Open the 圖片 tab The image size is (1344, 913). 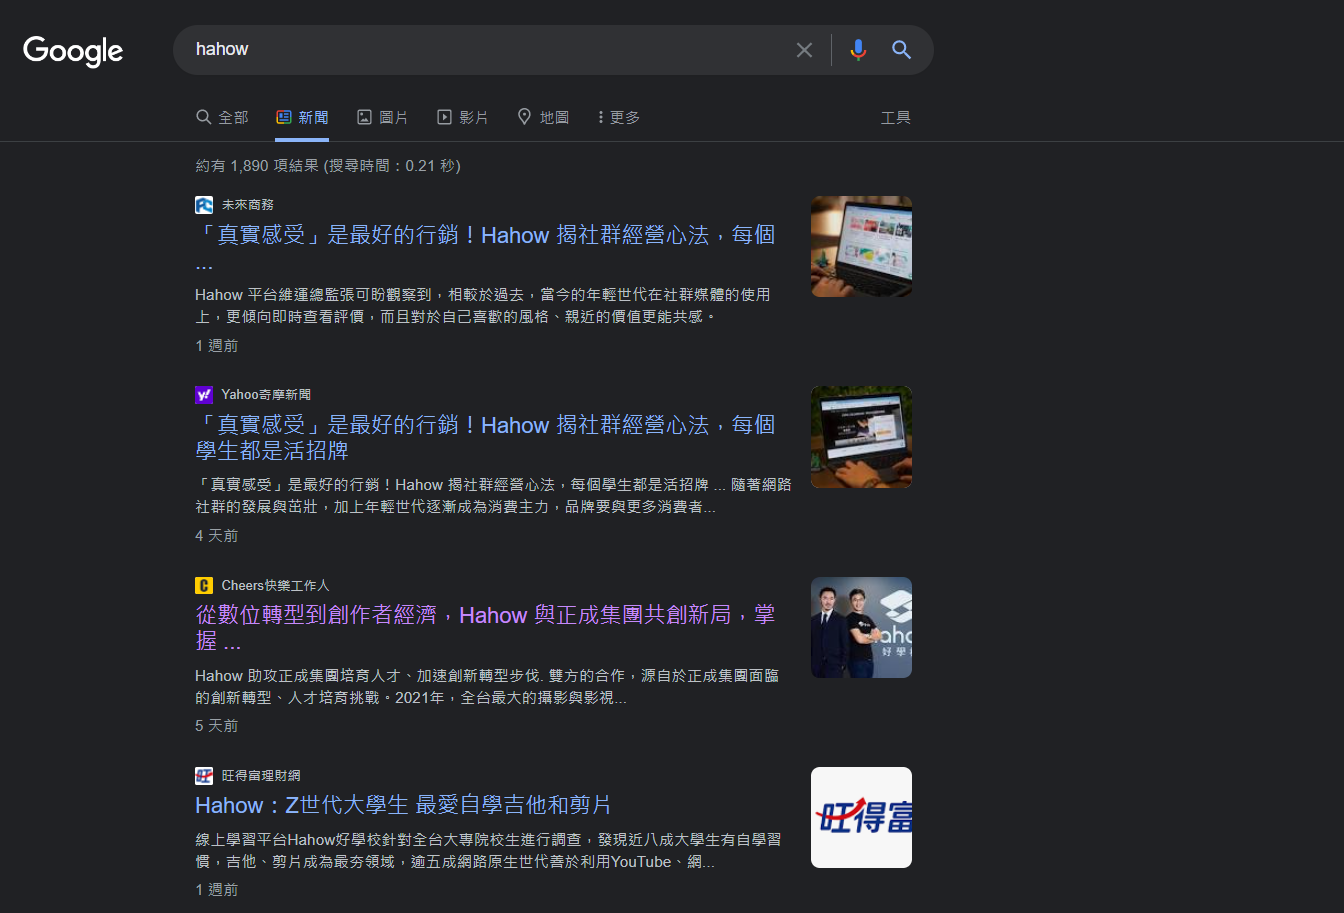pyautogui.click(x=382, y=117)
